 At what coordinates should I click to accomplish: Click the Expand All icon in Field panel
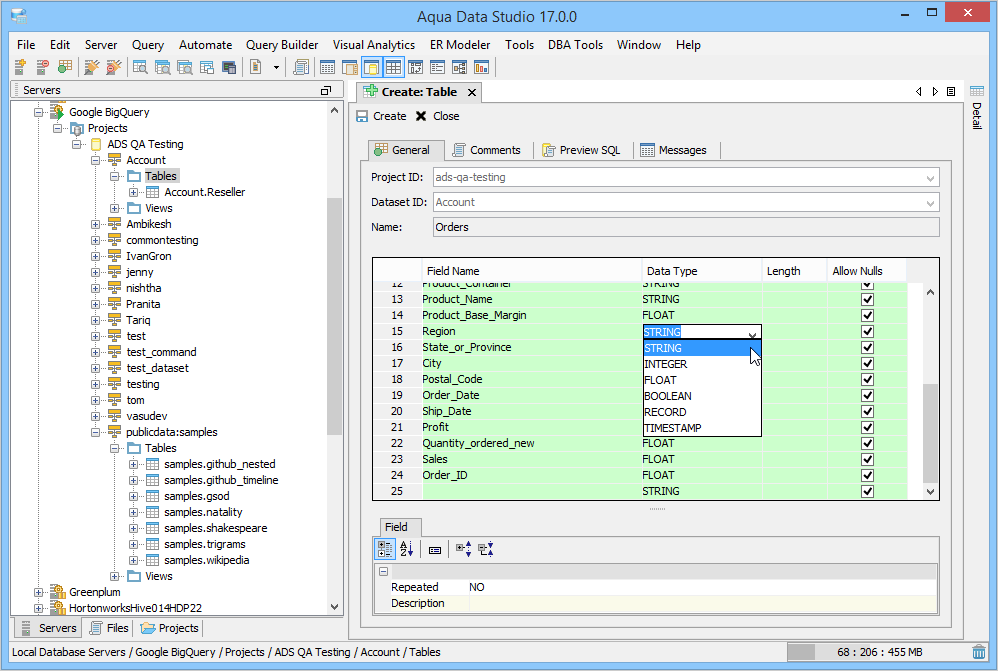tap(463, 549)
